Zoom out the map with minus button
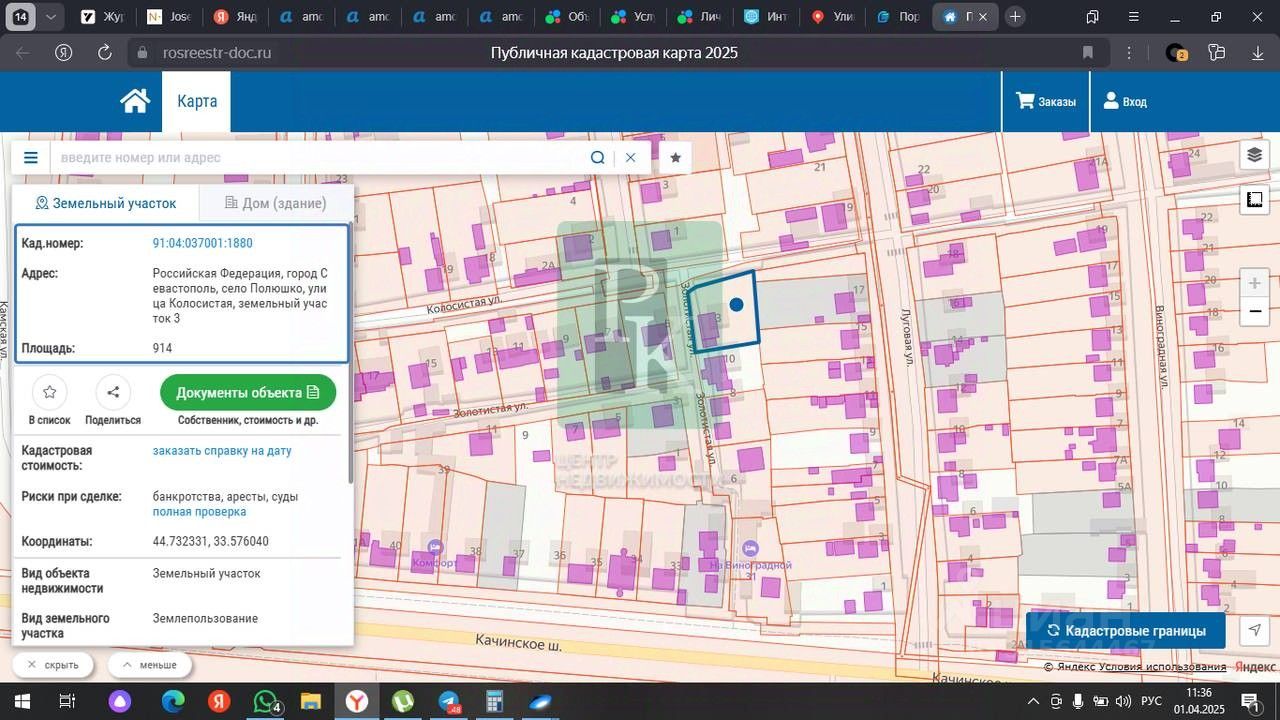Screen dimensions: 1280x720 (x=1254, y=312)
